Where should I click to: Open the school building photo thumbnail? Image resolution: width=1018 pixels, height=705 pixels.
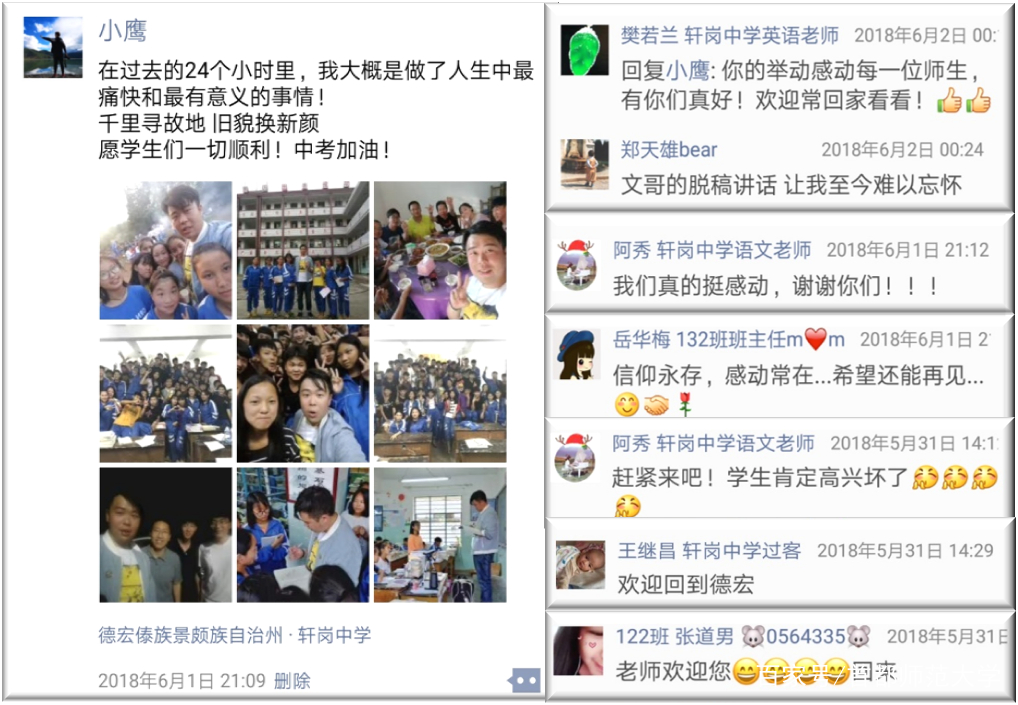[x=303, y=250]
